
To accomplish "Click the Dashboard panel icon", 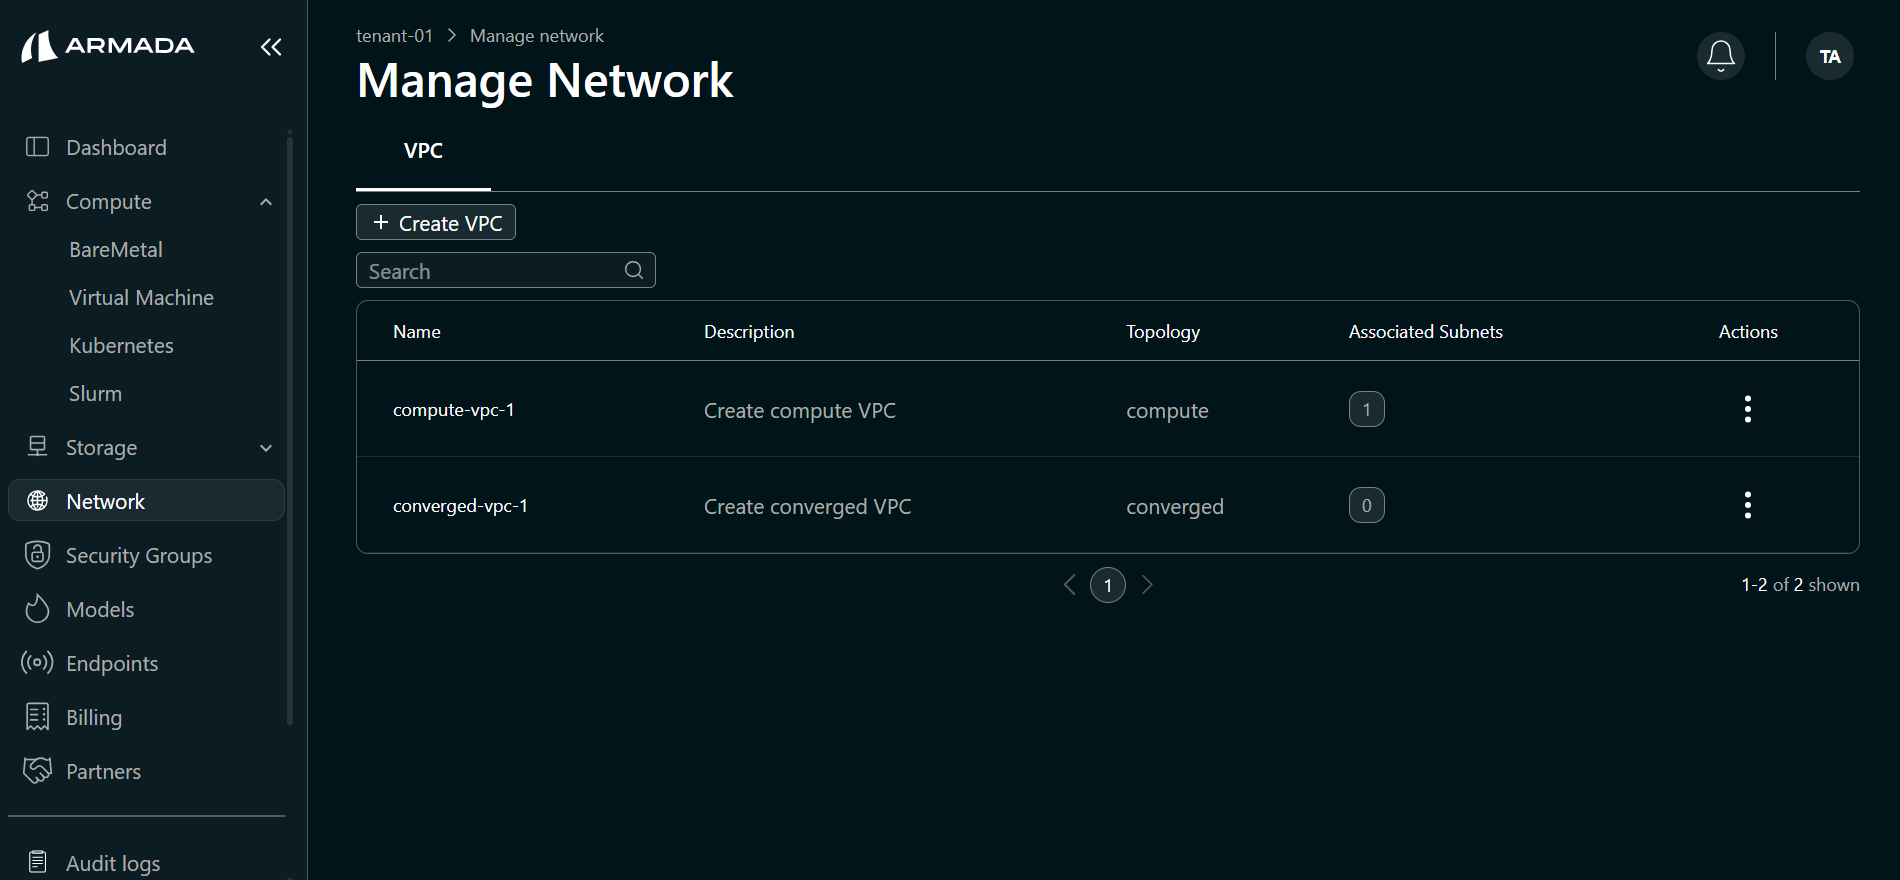I will click(x=37, y=147).
